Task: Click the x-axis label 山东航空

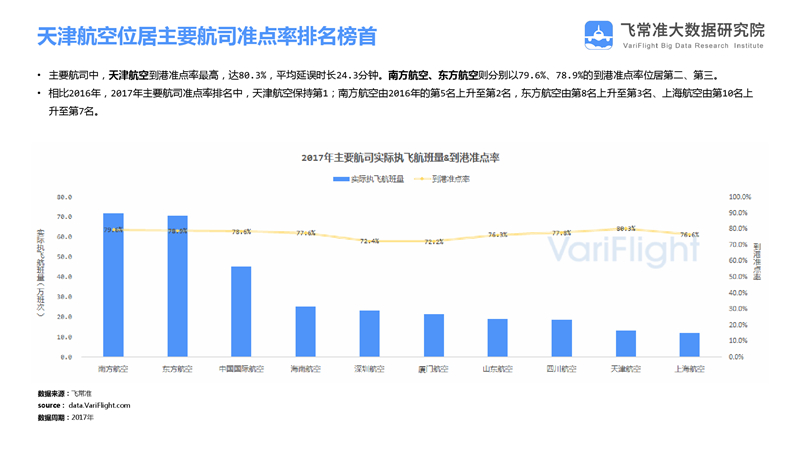Action: (x=497, y=369)
